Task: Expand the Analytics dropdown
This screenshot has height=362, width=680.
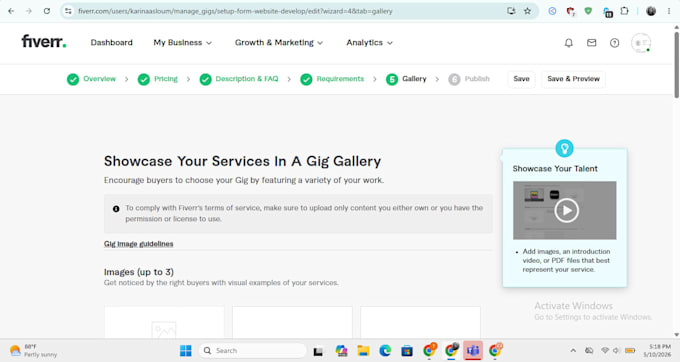Action: tap(369, 42)
